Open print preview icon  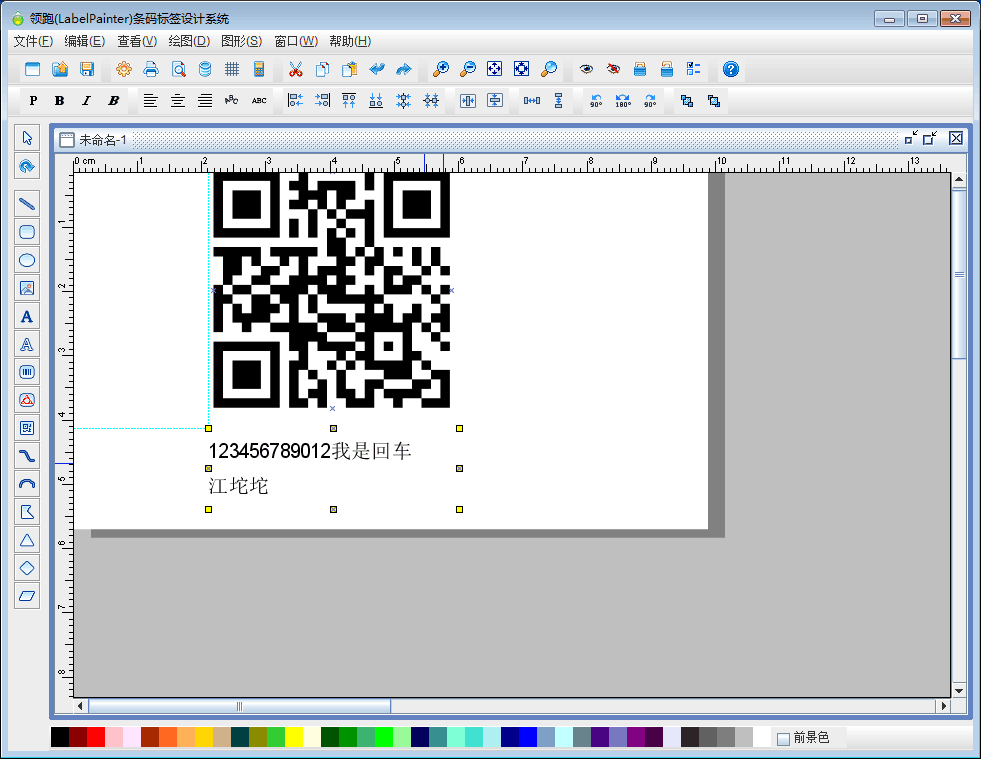pos(178,69)
